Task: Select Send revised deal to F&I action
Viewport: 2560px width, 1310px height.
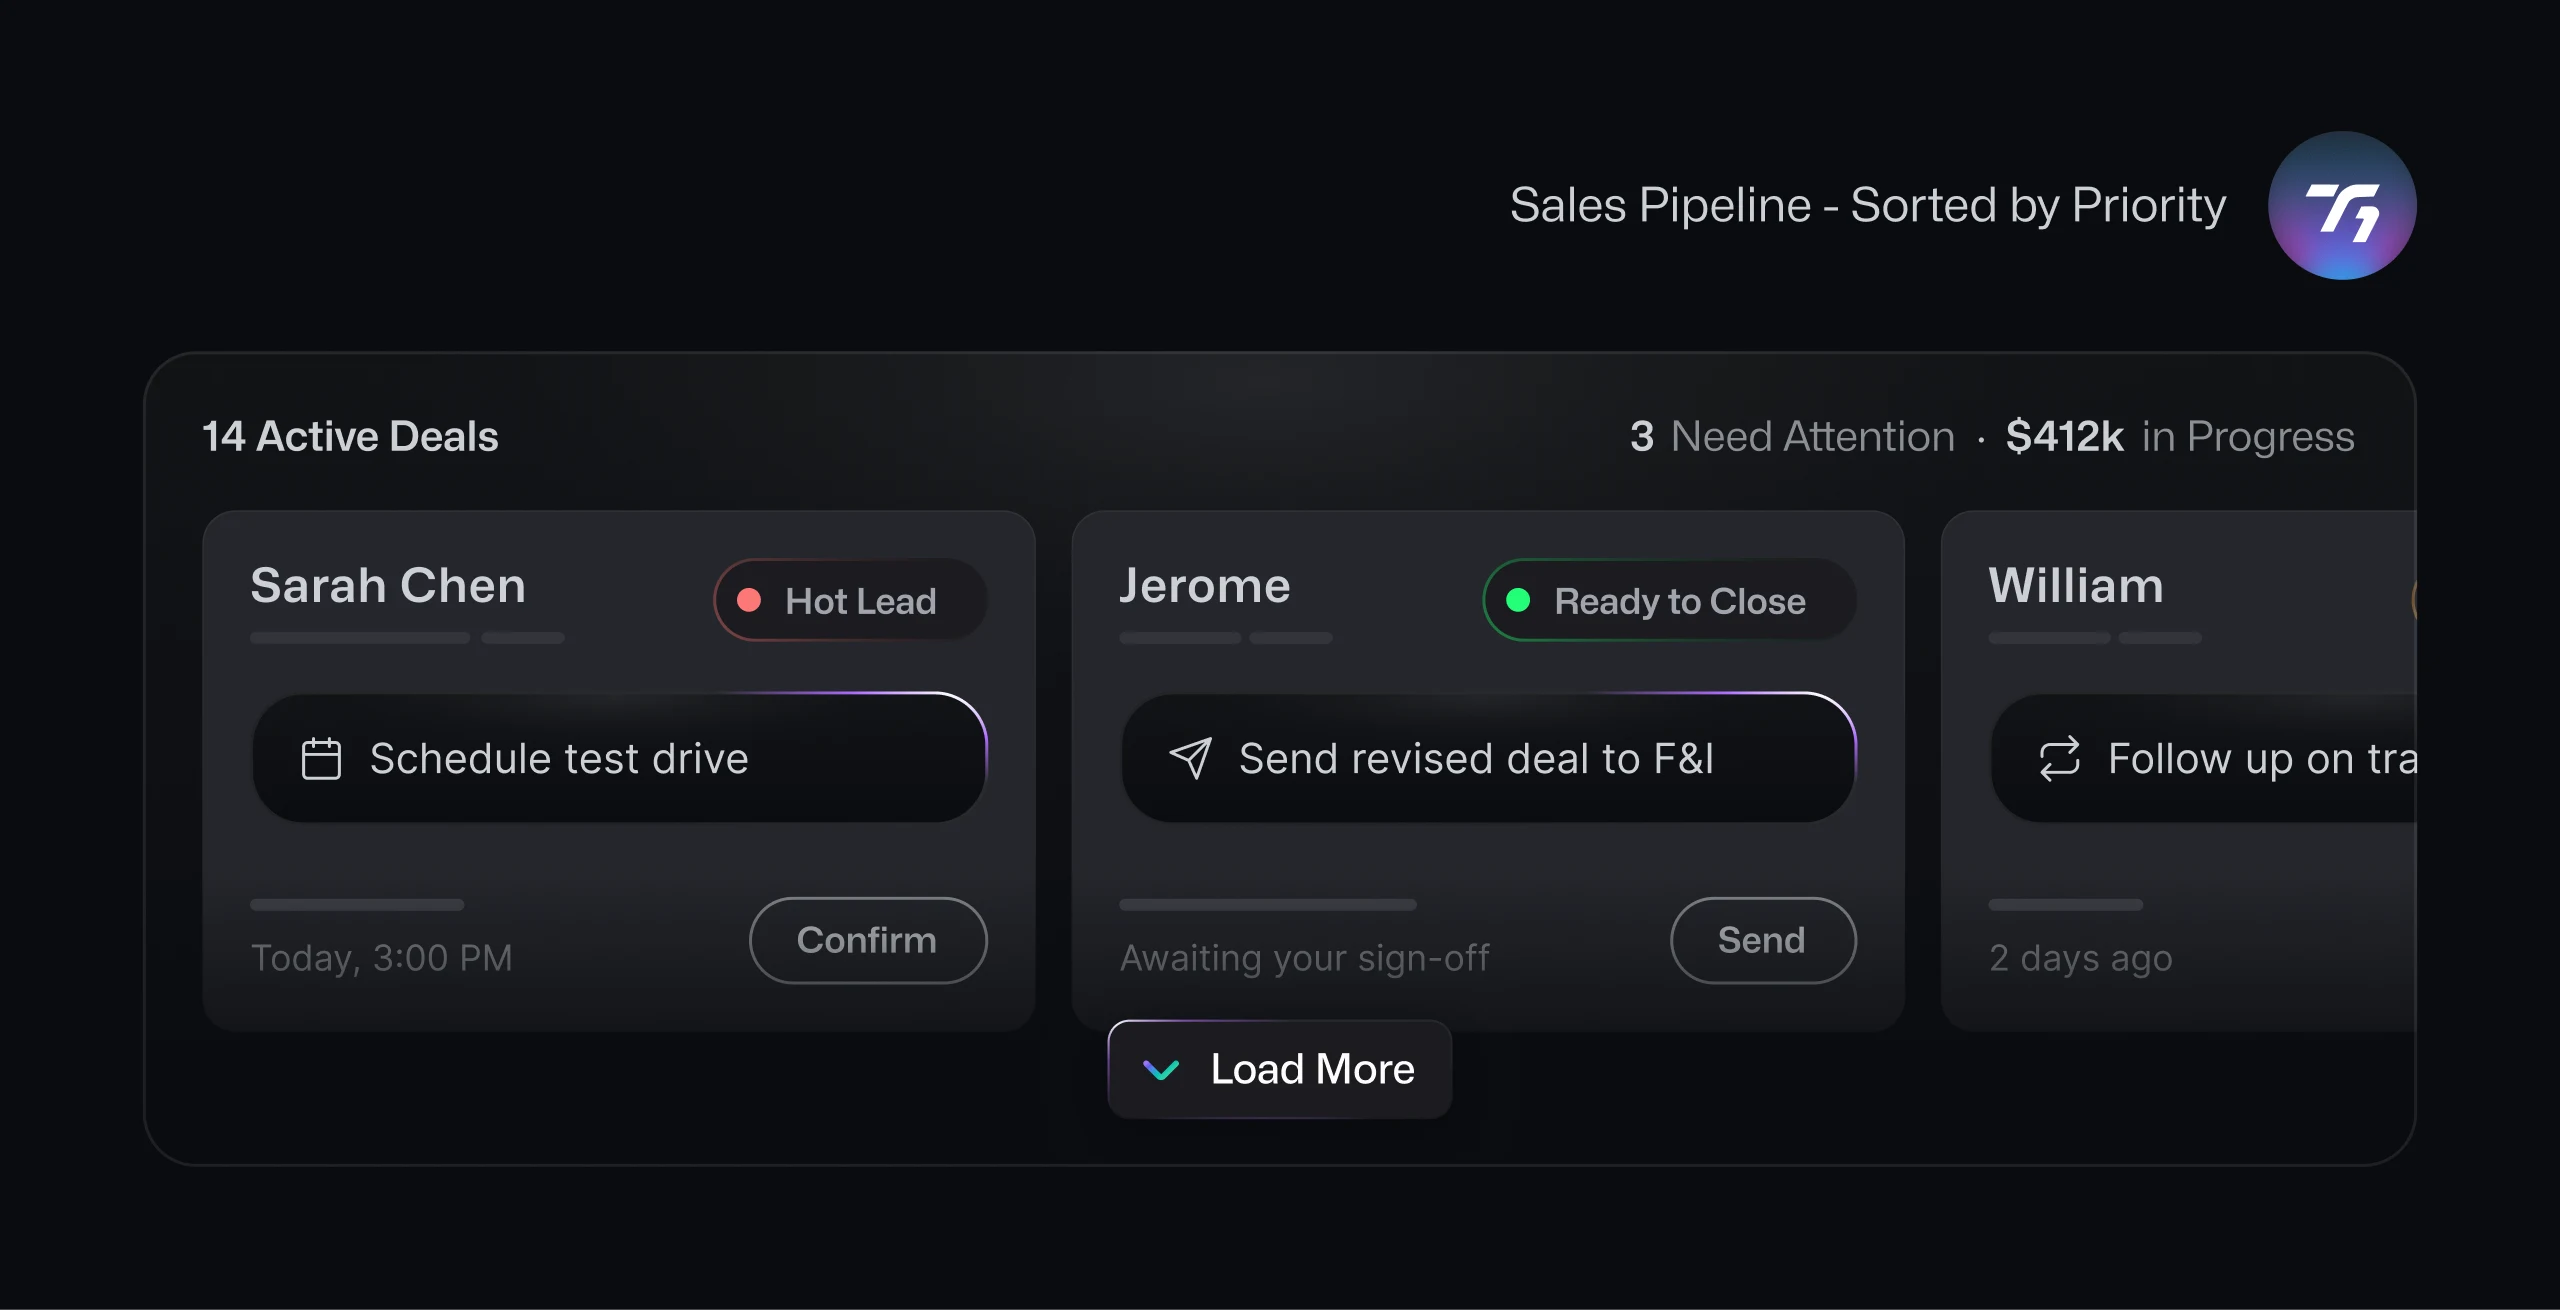Action: (x=1489, y=758)
